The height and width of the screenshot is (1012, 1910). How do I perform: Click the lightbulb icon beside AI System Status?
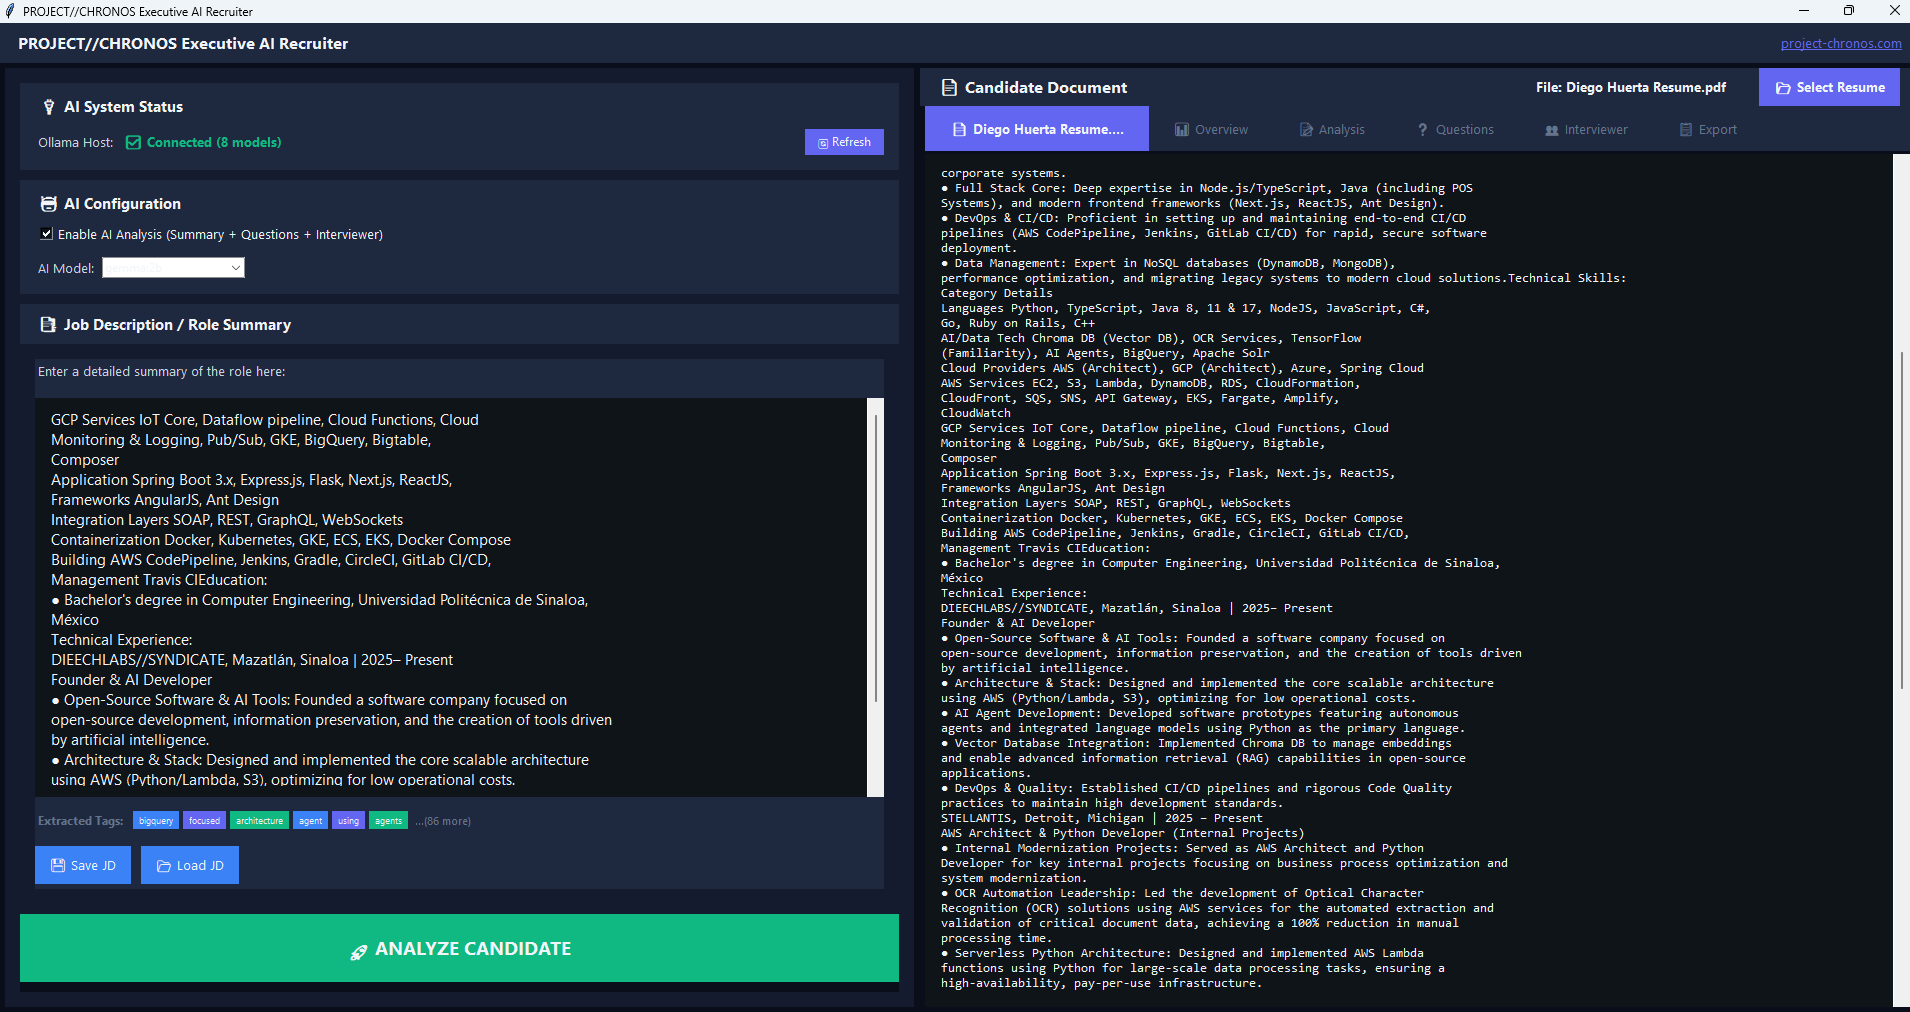[x=48, y=107]
